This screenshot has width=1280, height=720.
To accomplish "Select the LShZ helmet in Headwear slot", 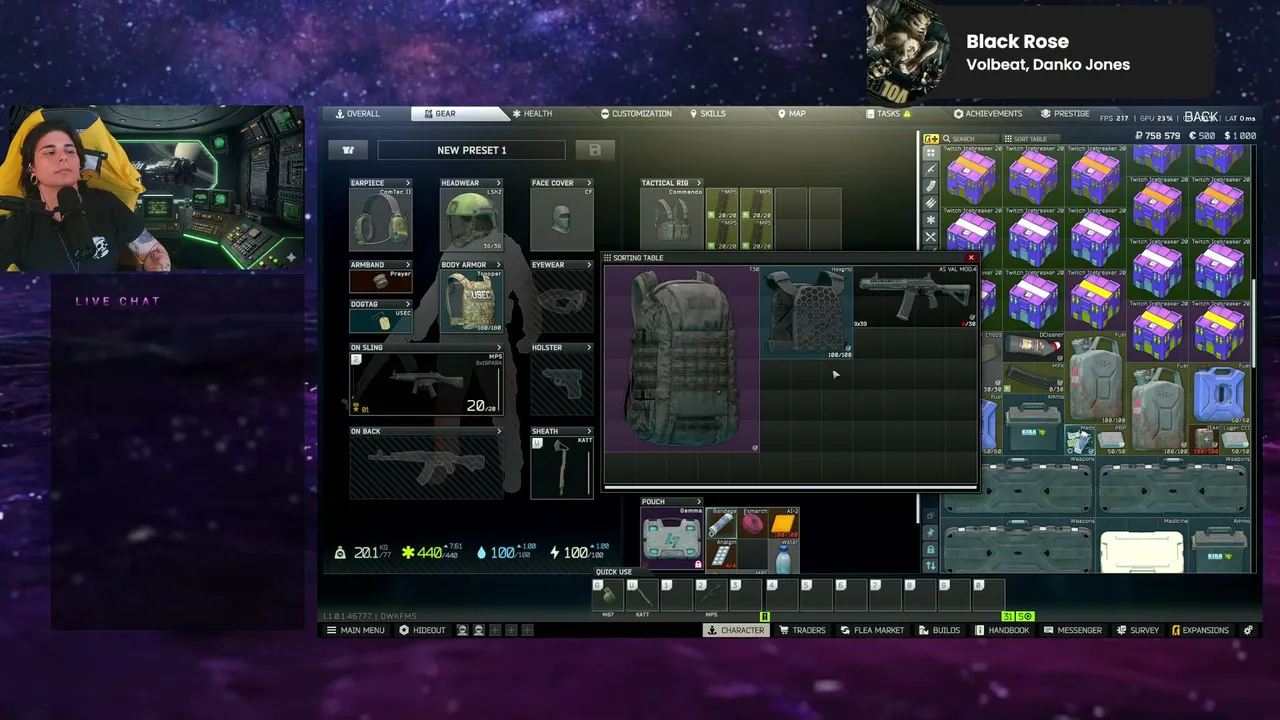I will [x=471, y=218].
